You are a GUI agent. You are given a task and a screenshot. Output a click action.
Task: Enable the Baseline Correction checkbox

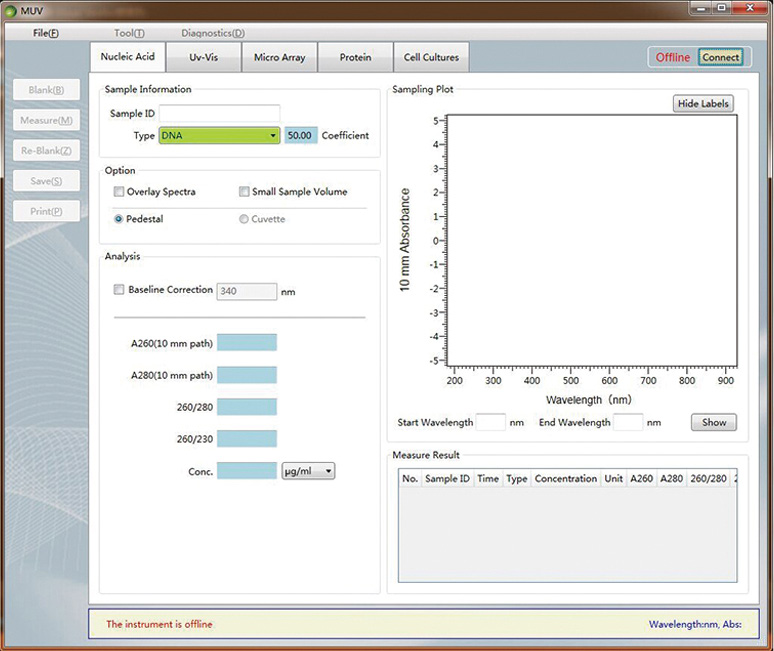click(x=120, y=290)
